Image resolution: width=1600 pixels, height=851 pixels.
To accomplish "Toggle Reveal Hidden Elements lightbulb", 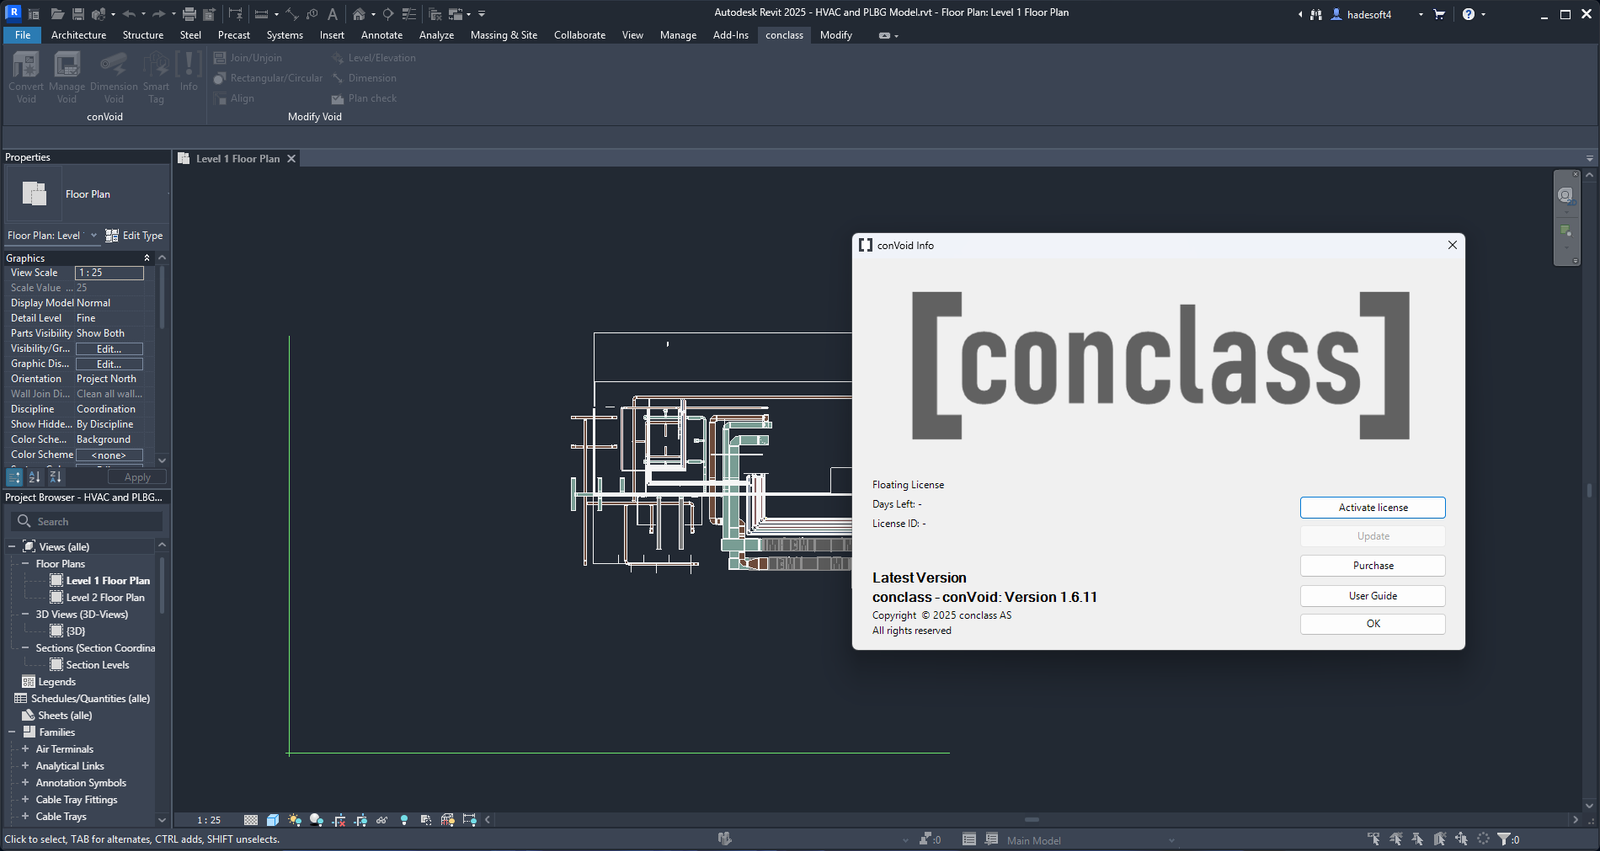I will pos(404,820).
